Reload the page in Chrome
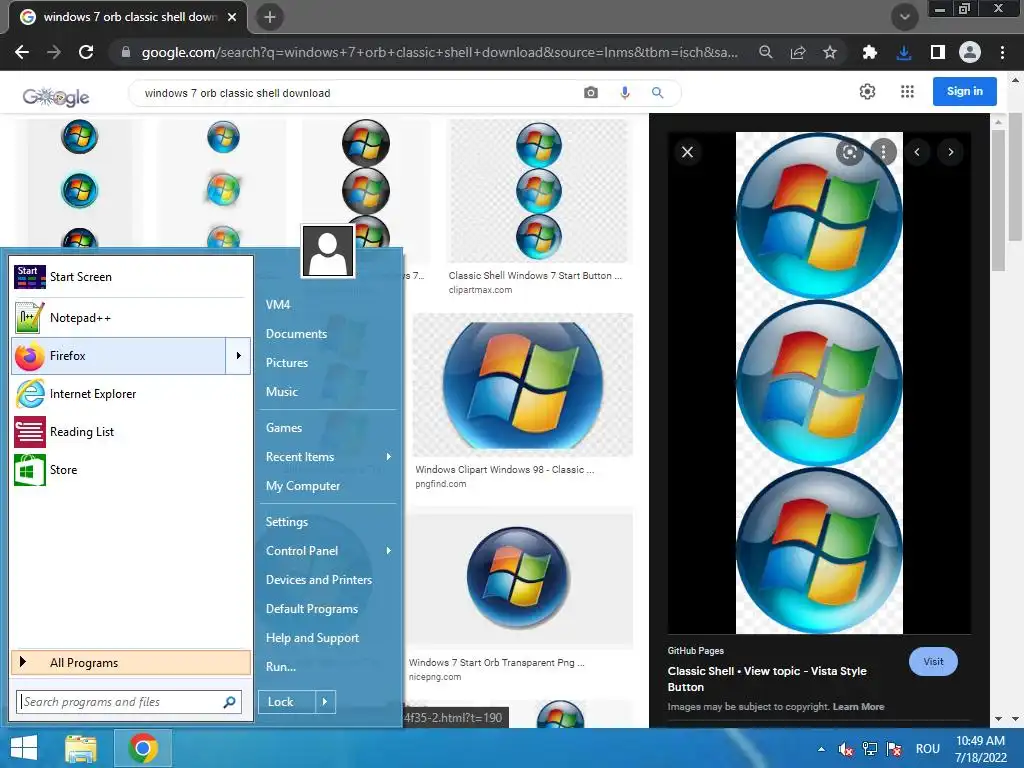This screenshot has width=1024, height=768. pos(86,52)
